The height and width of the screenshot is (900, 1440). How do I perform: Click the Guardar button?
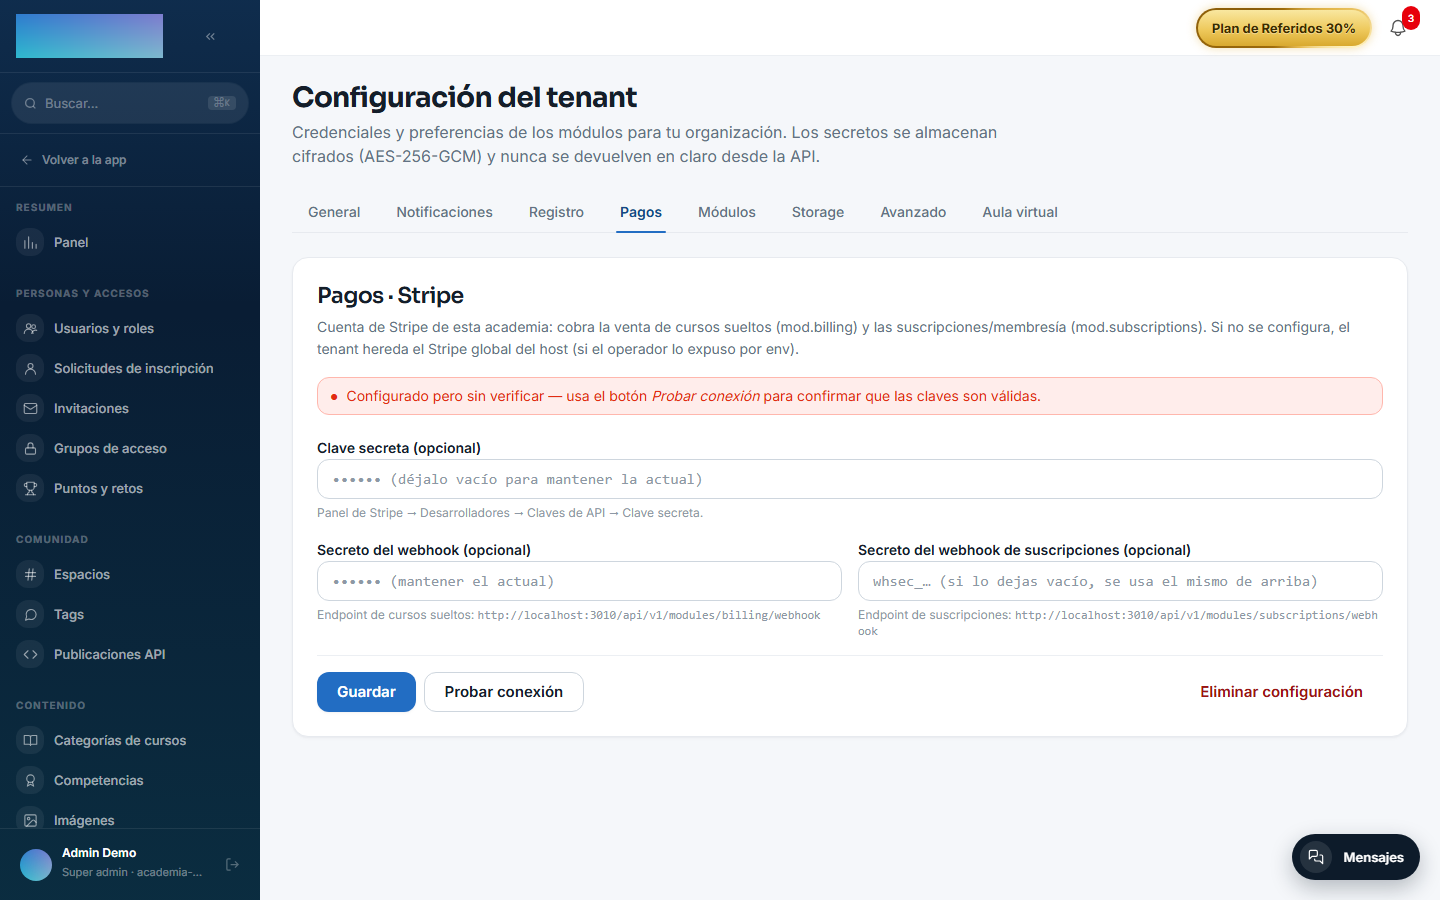(x=366, y=692)
